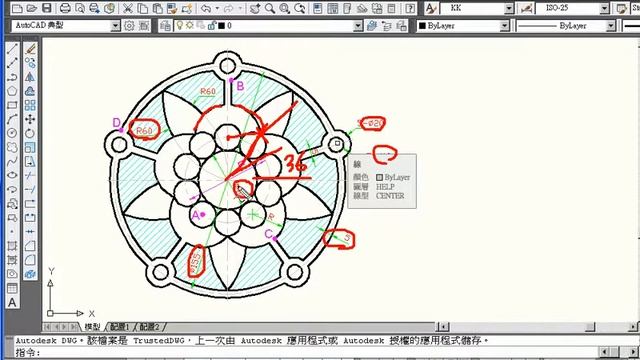Screen dimensions: 640x360
Task: Select the Rectangle draw tool
Action: click(12, 105)
